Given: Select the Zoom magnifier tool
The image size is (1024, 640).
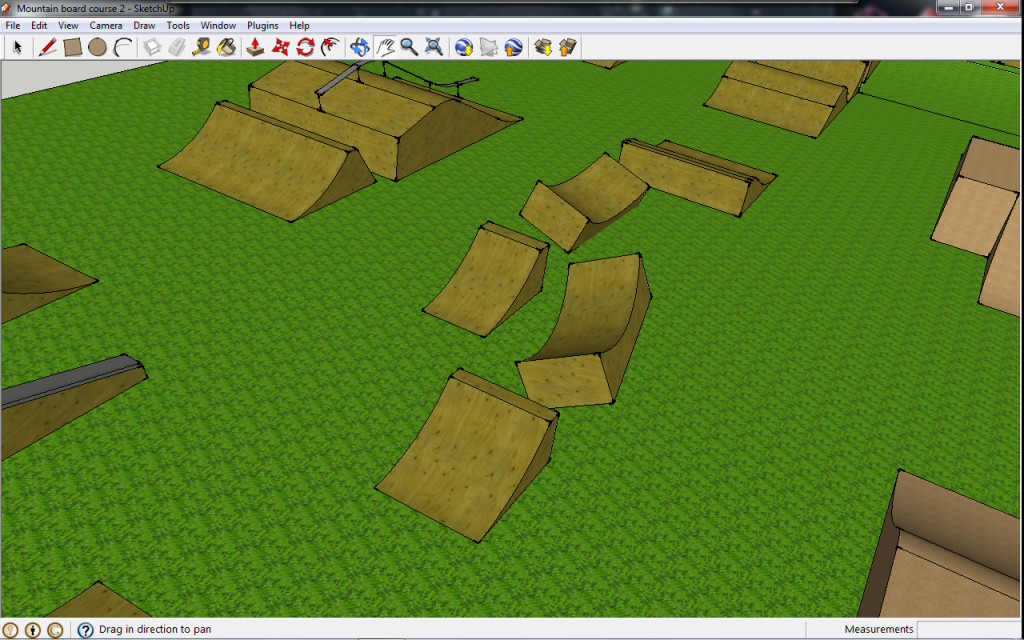Looking at the screenshot, I should [409, 47].
